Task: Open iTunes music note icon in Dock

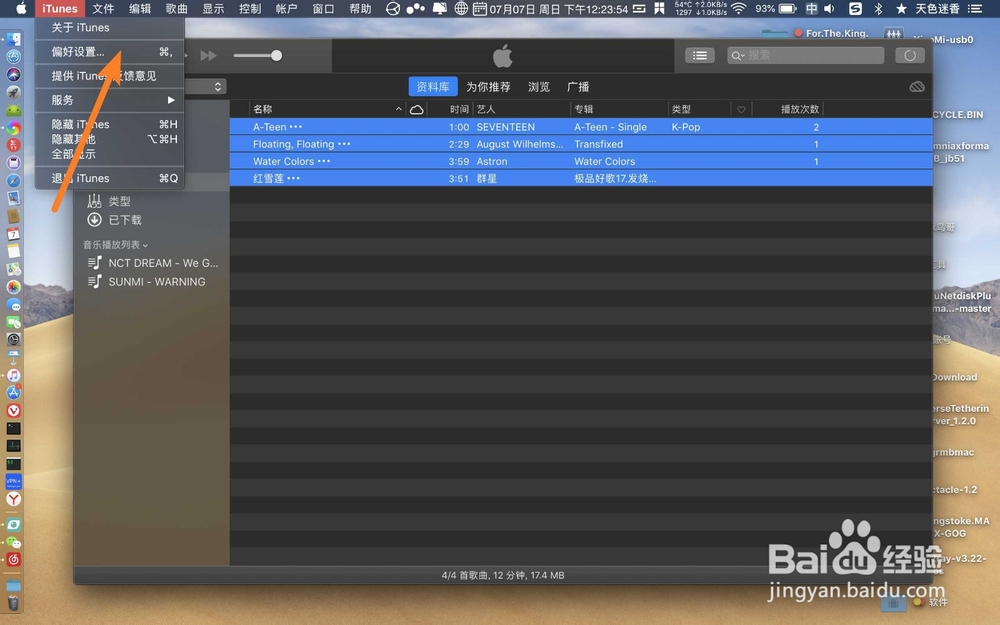Action: pyautogui.click(x=13, y=376)
